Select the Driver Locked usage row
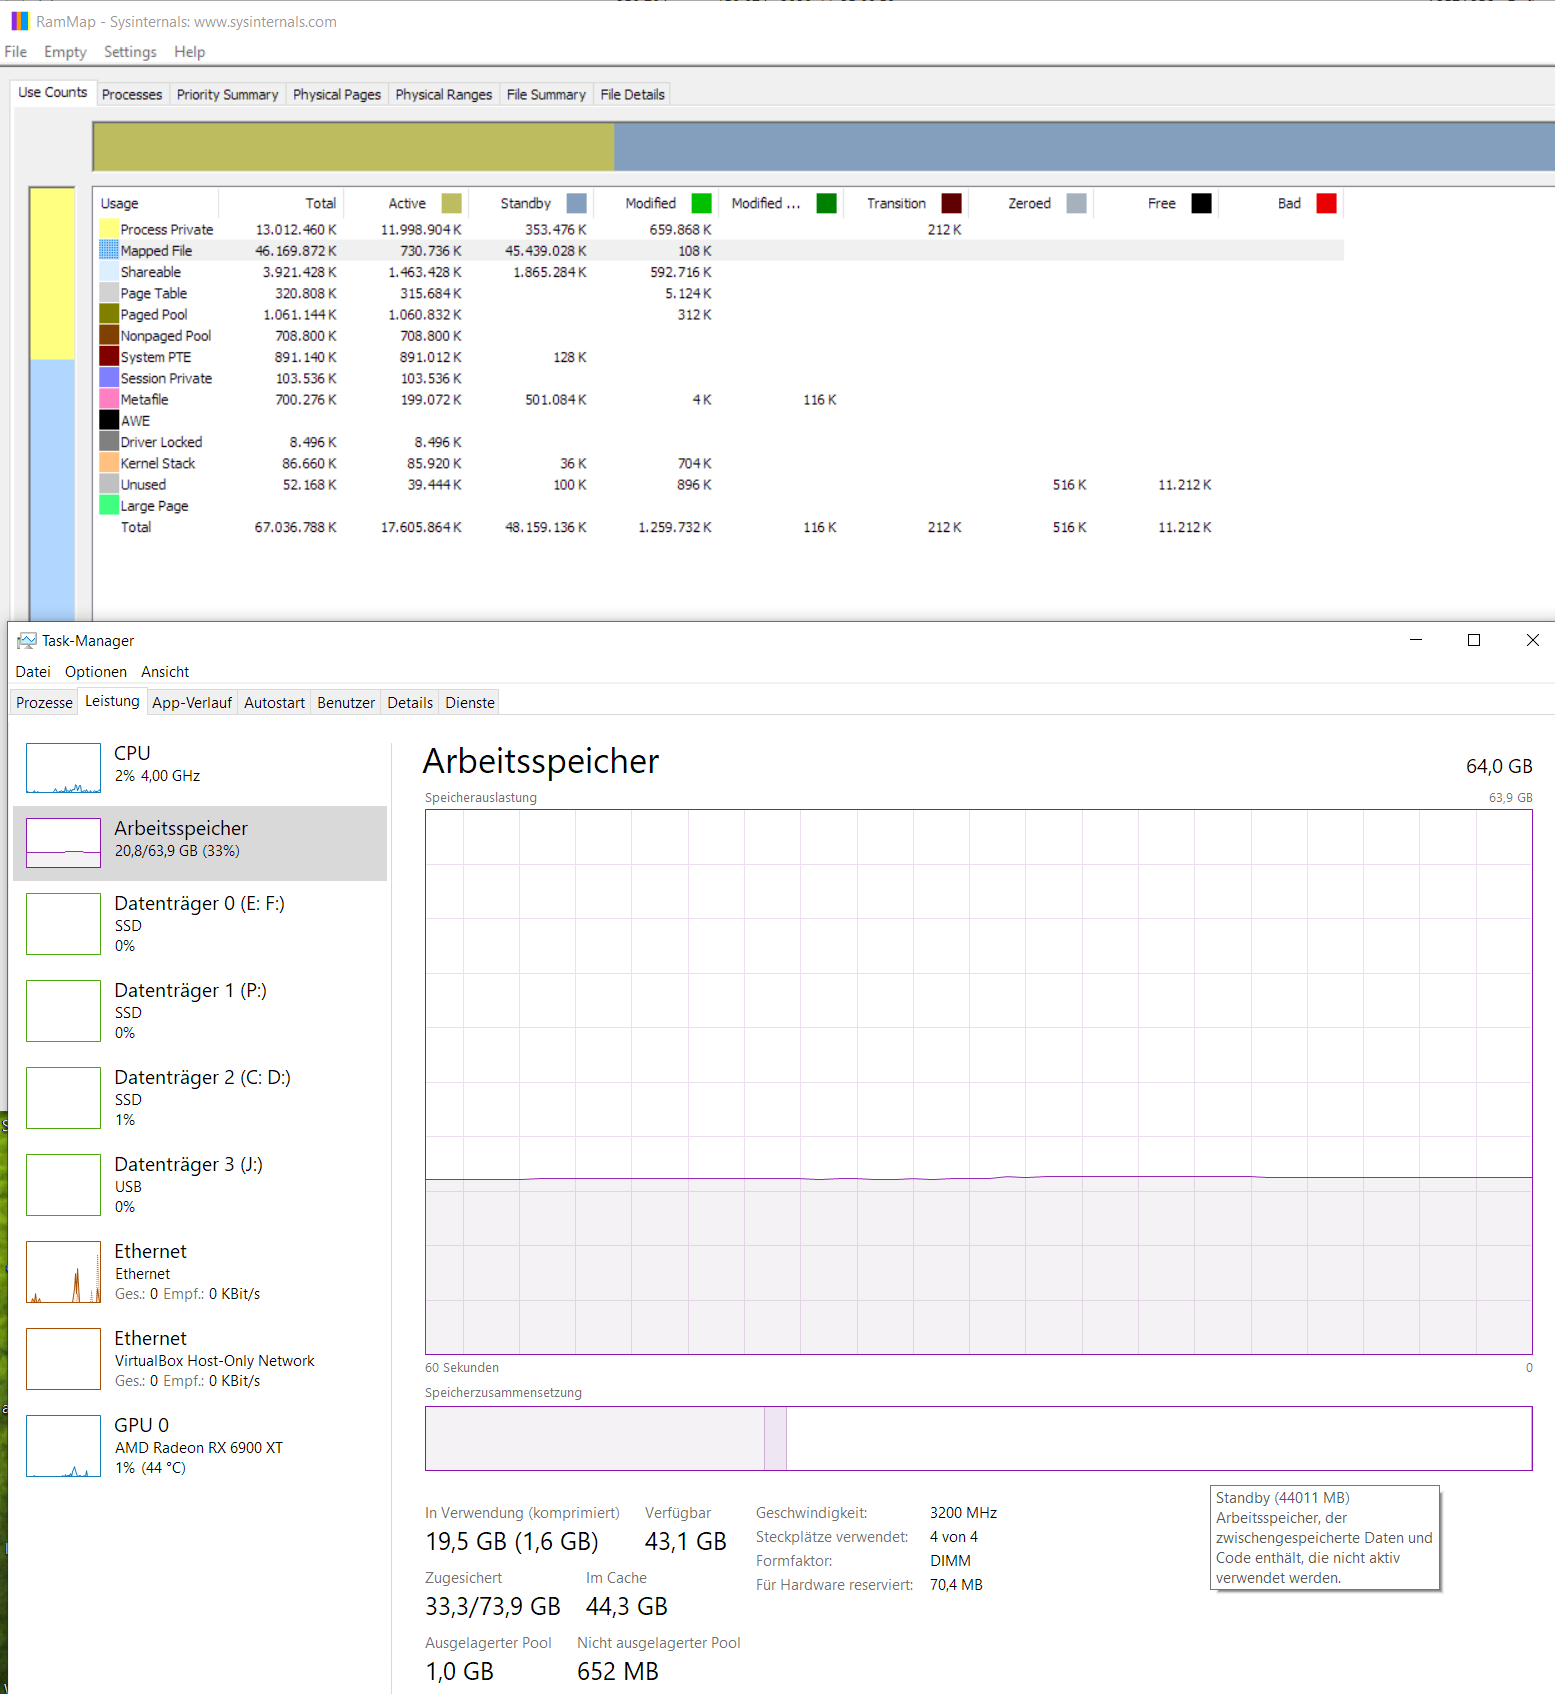This screenshot has height=1694, width=1555. click(719, 442)
